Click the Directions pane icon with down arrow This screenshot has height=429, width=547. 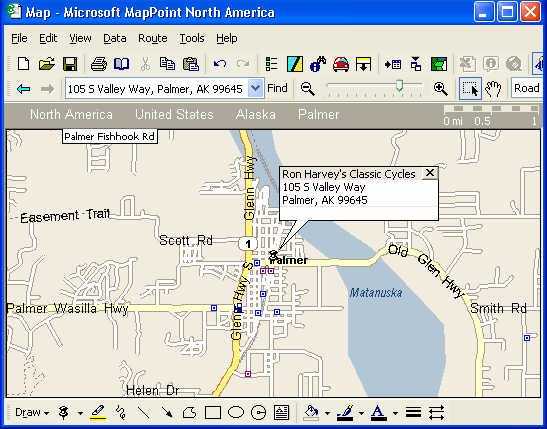pyautogui.click(x=364, y=64)
